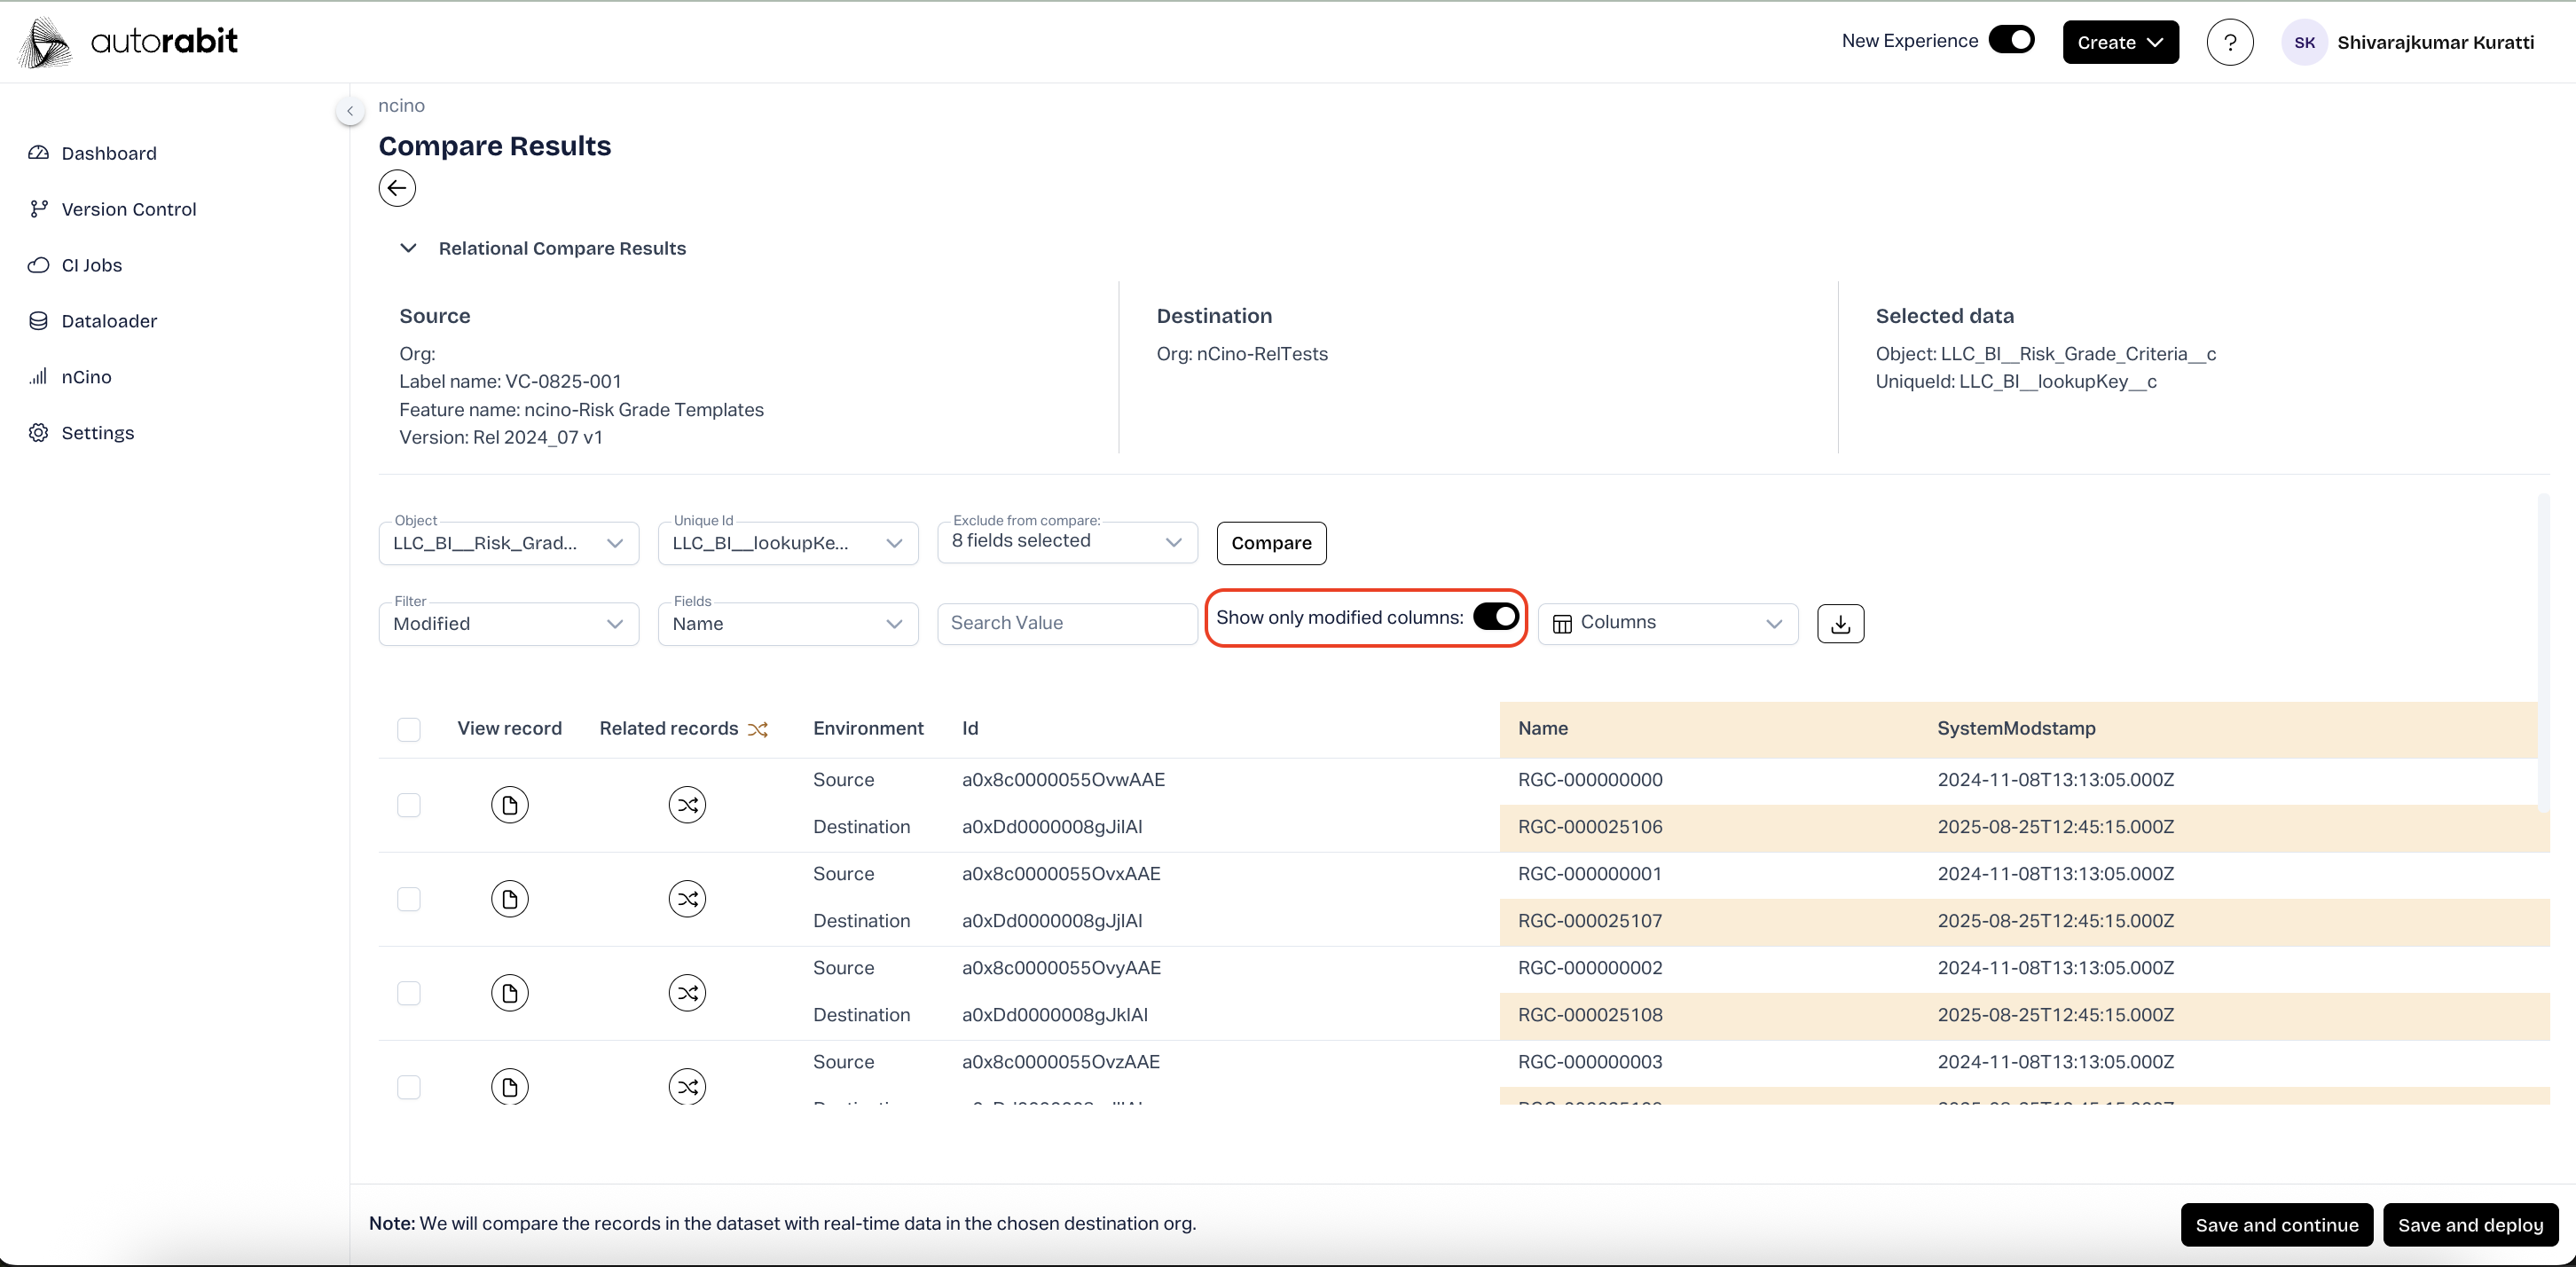Click related records shuffle icon for RGC-000000001 row
This screenshot has height=1267, width=2576.
tap(687, 898)
